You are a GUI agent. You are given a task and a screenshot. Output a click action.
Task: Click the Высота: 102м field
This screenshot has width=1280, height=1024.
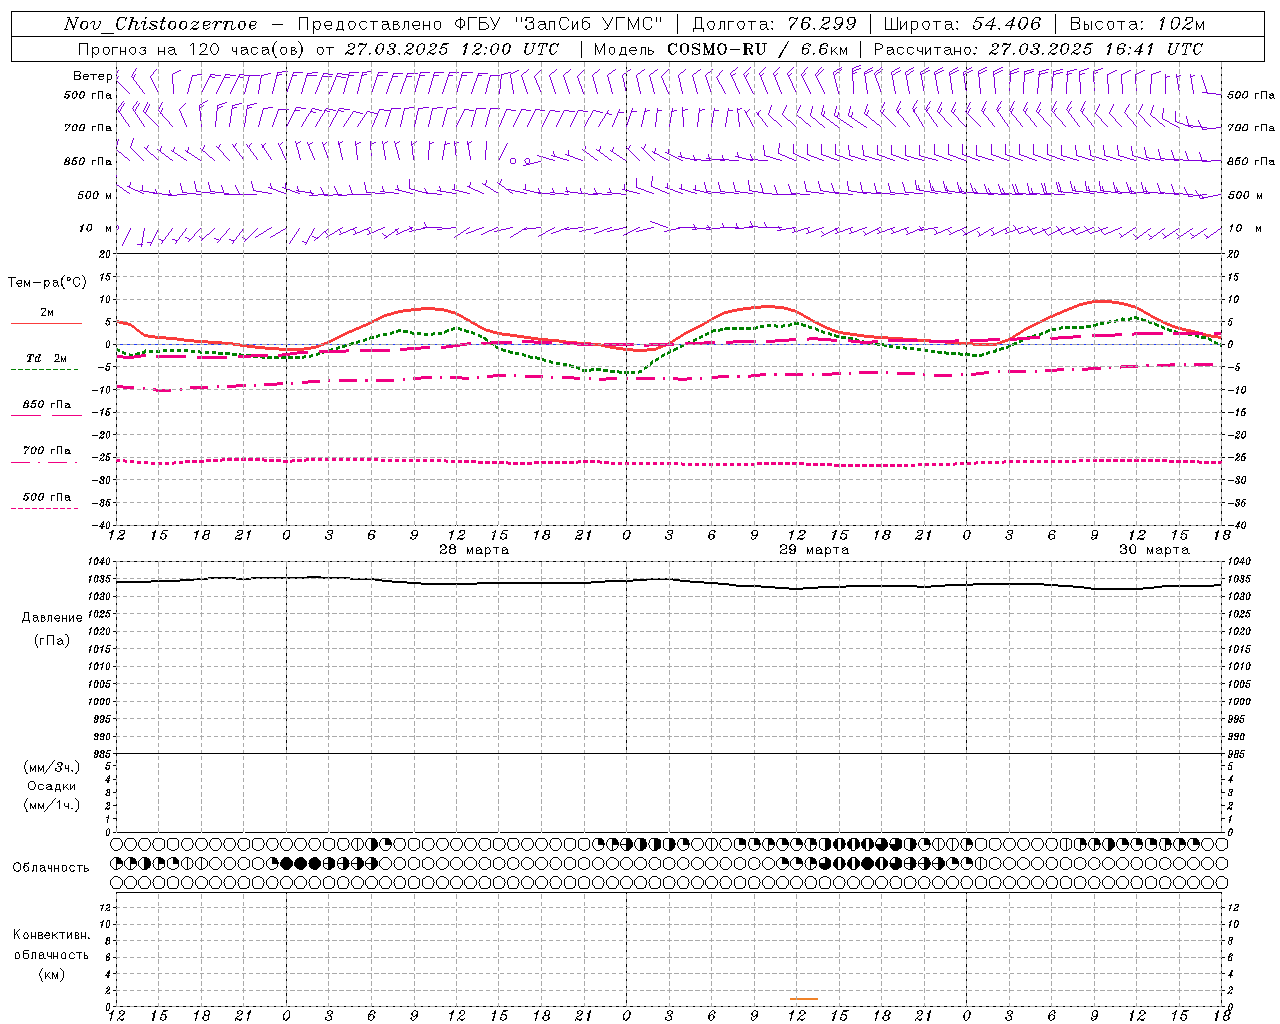(x=1137, y=24)
